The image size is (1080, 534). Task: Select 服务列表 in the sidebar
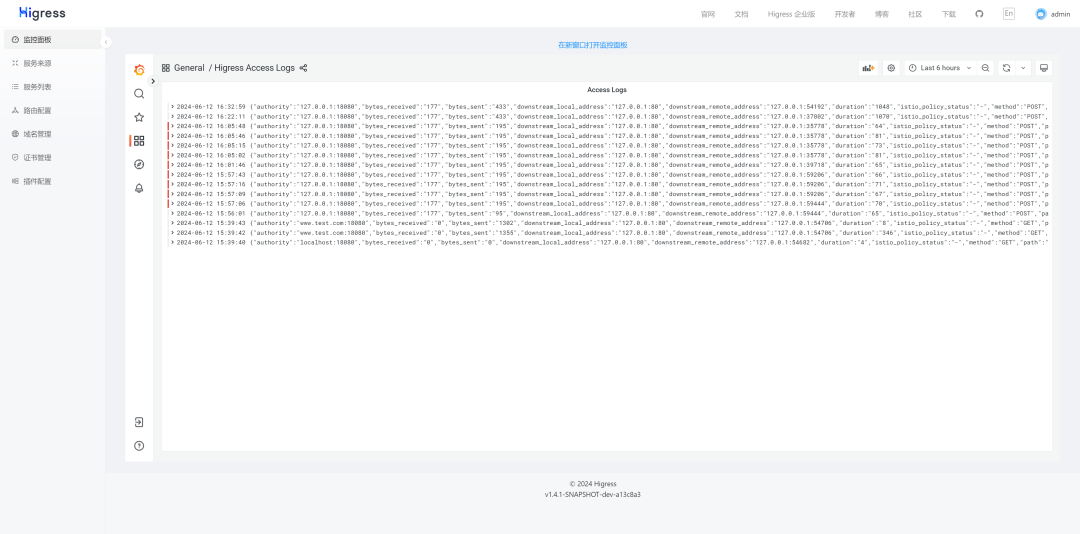pyautogui.click(x=52, y=87)
